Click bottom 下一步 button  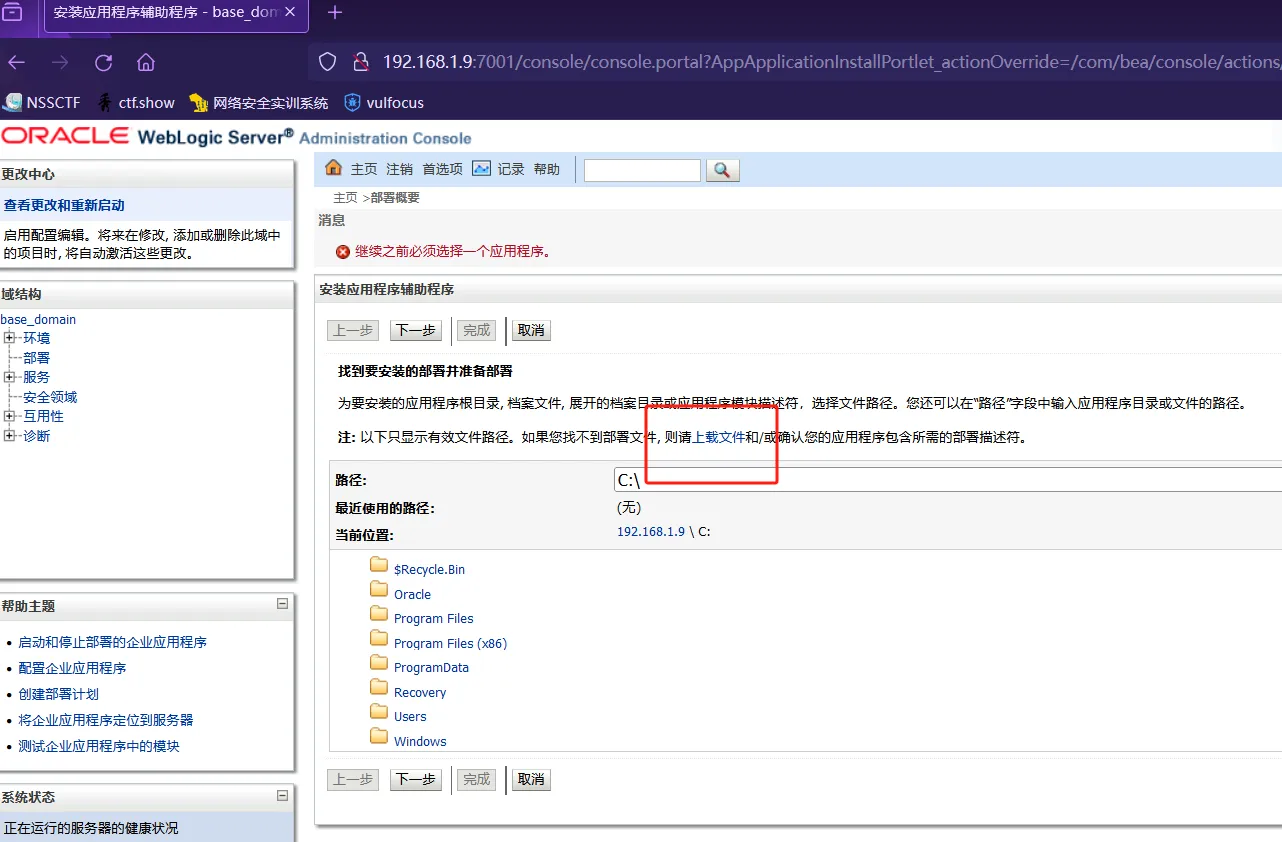[x=415, y=779]
